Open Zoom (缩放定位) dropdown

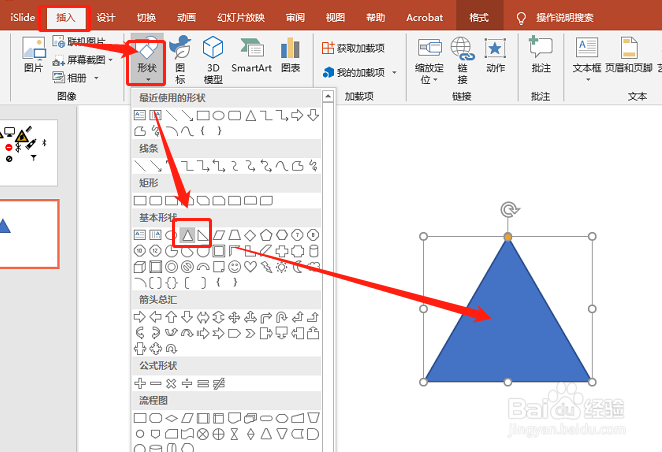pos(429,60)
